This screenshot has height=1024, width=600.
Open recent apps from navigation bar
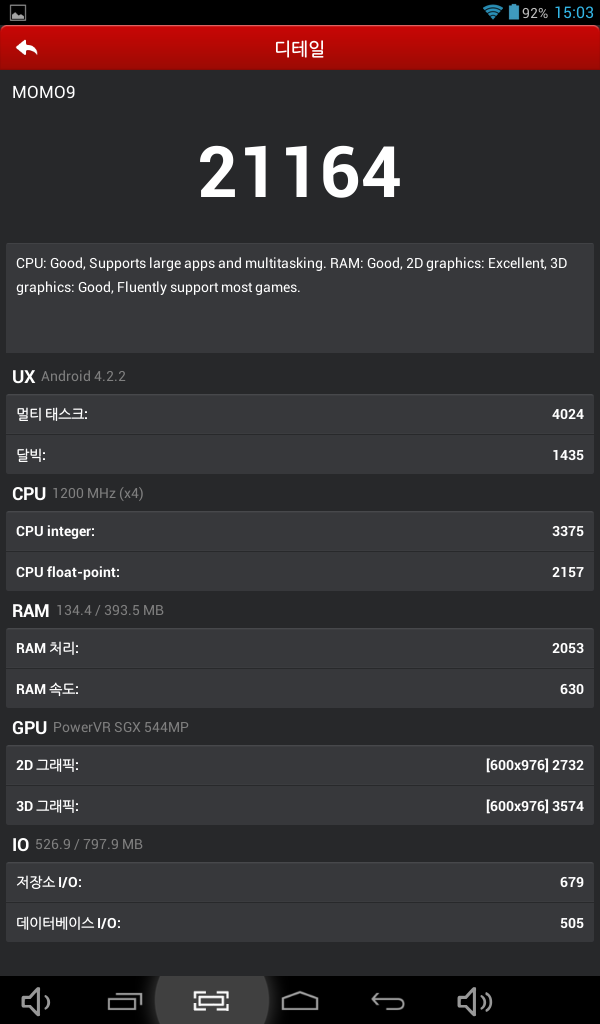(x=124, y=1000)
